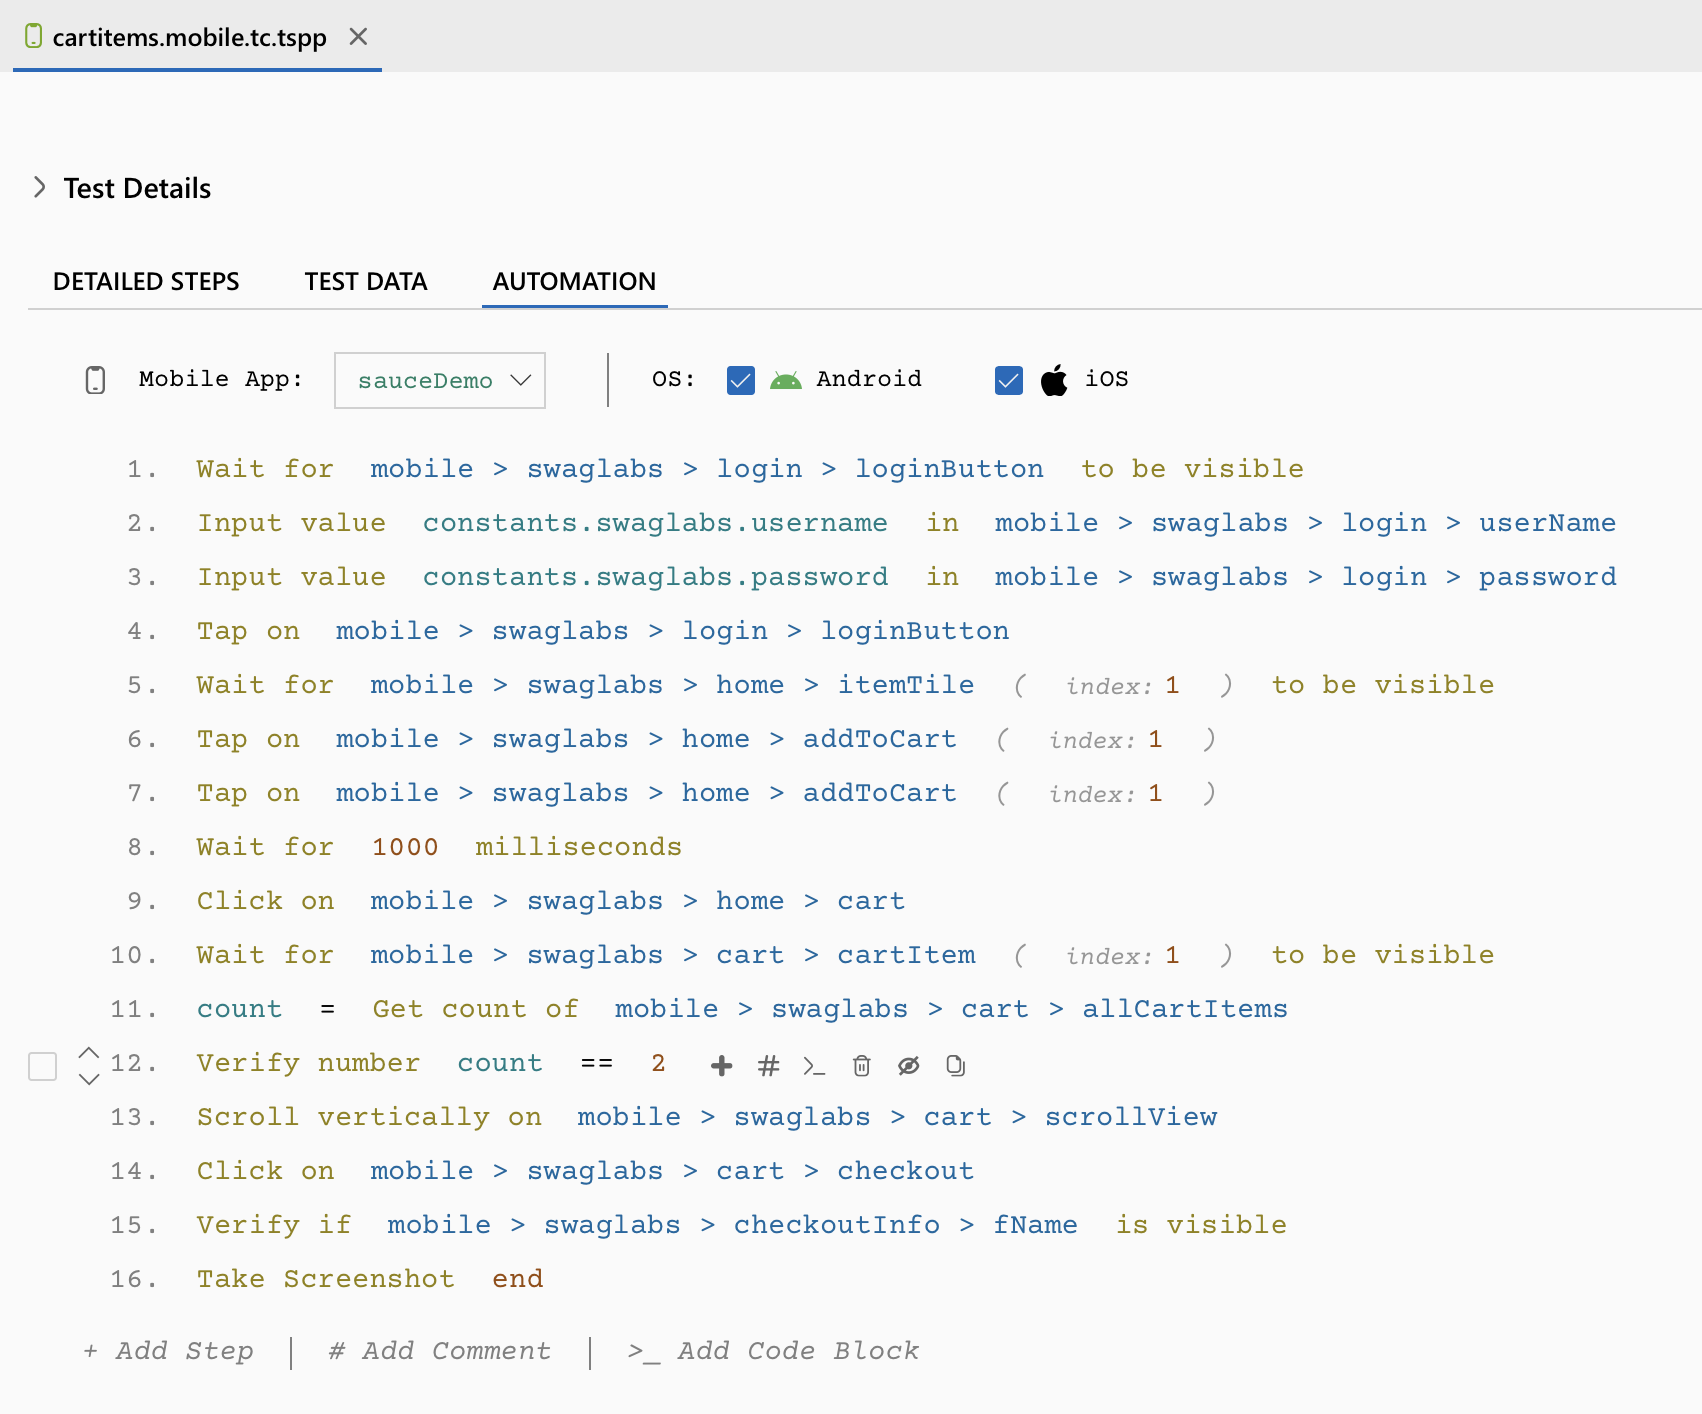
Task: Click the mobile device icon beside Mobile App
Action: point(95,380)
